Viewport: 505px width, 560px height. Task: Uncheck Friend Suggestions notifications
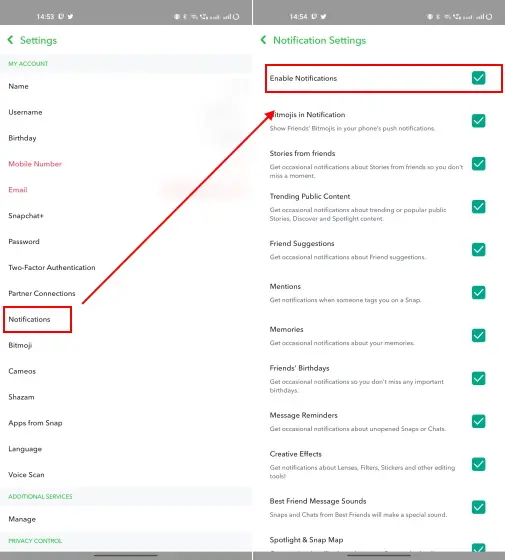[478, 249]
